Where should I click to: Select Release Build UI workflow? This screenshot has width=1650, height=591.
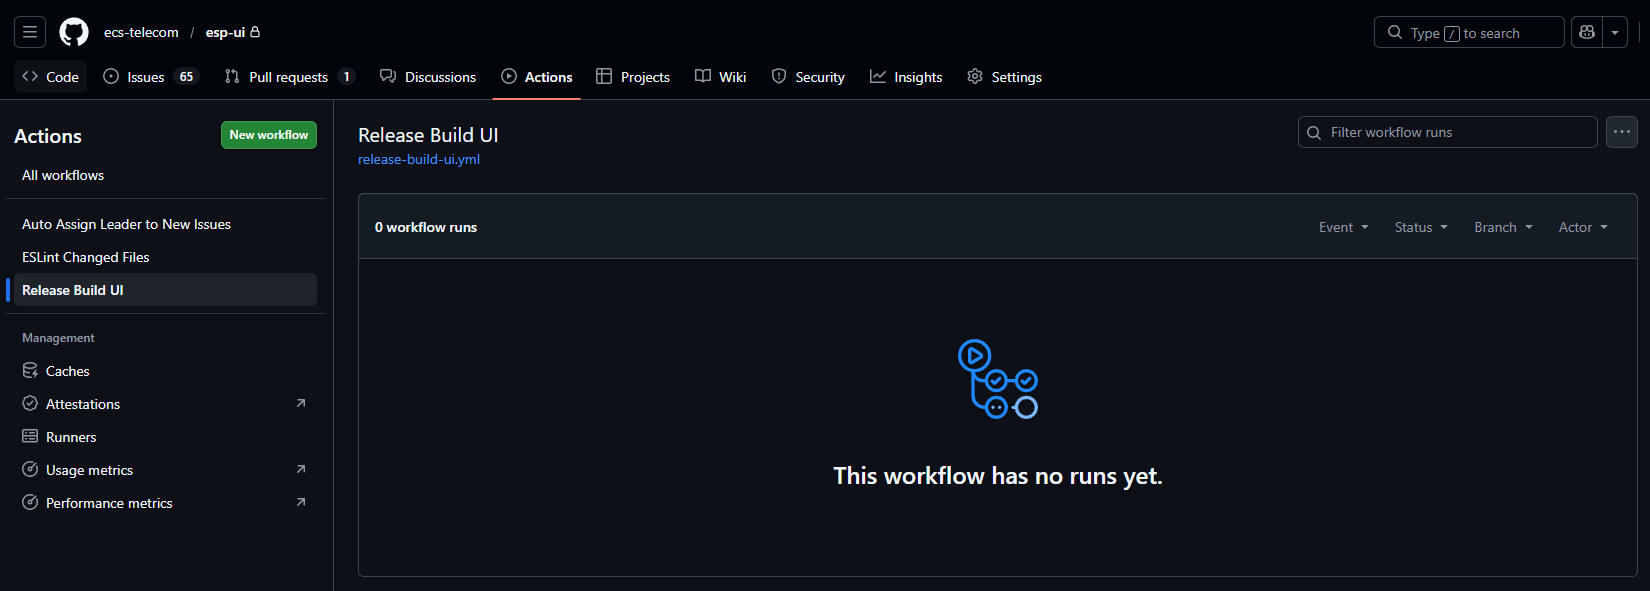pos(165,290)
